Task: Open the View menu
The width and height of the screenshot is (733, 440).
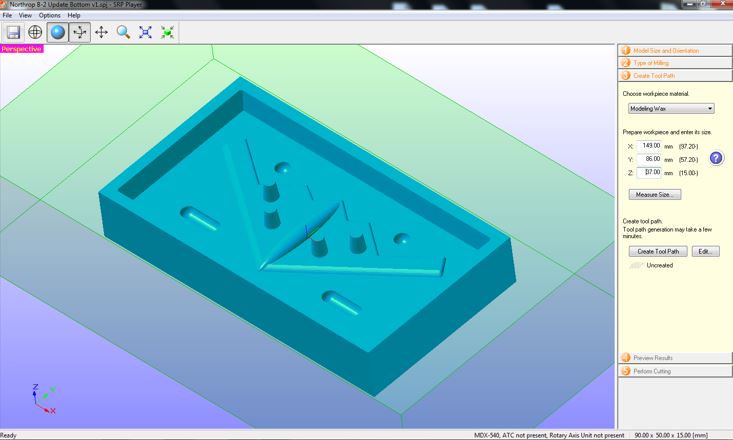Action: tap(25, 15)
